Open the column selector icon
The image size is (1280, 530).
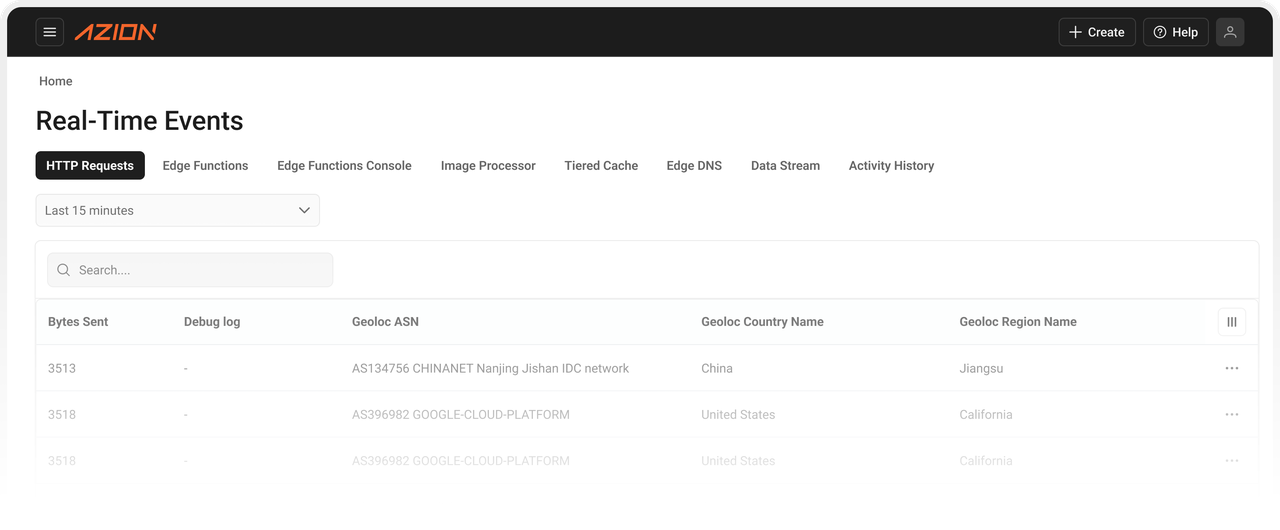1231,322
